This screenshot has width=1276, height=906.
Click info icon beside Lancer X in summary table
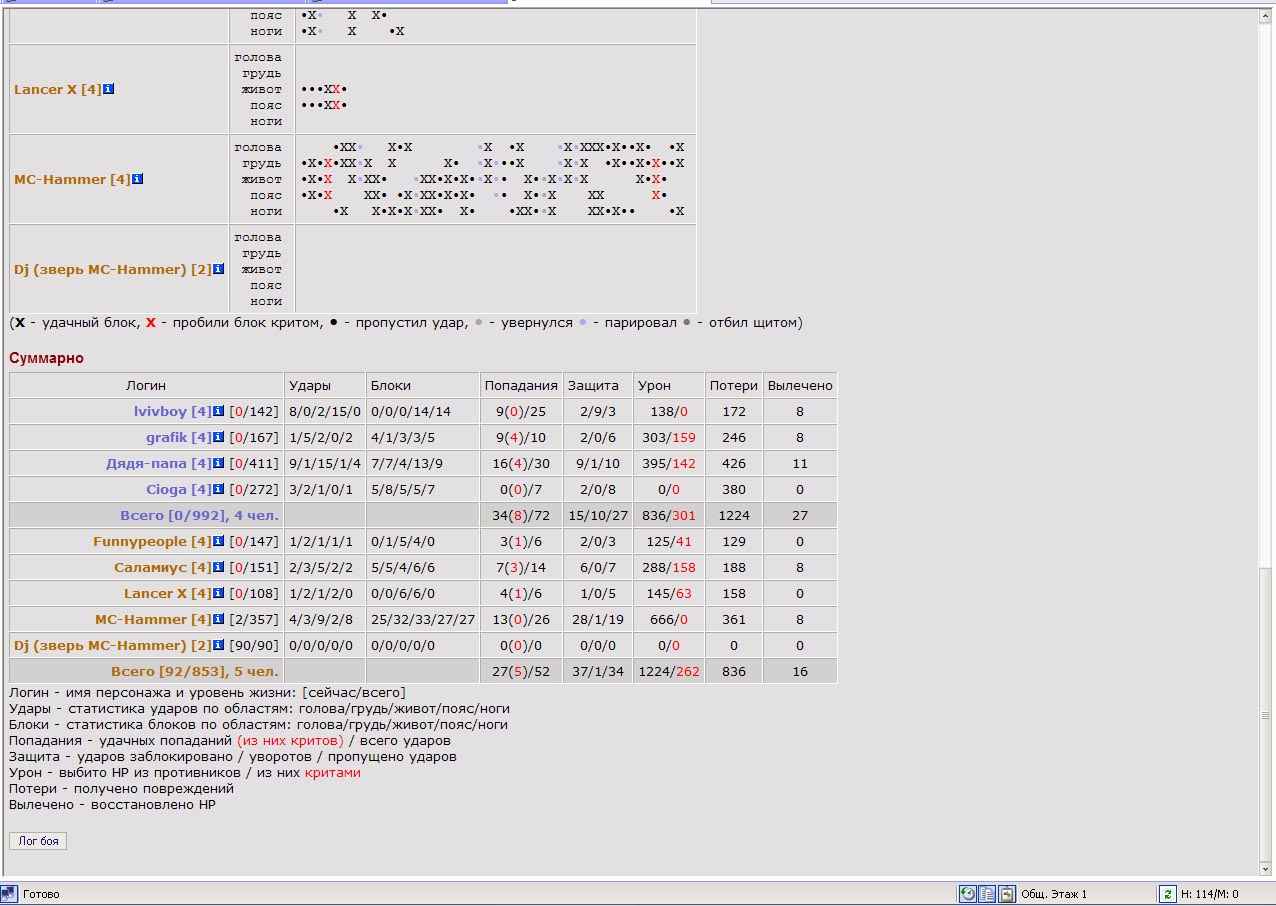[219, 593]
